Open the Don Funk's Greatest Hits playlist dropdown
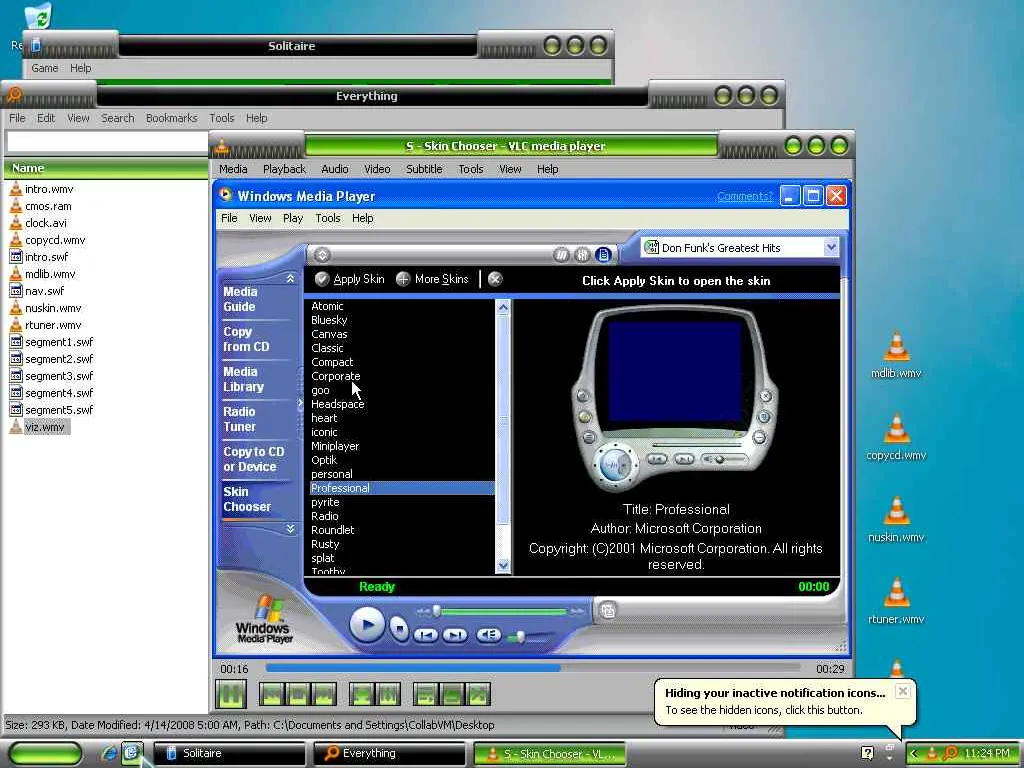 (831, 248)
